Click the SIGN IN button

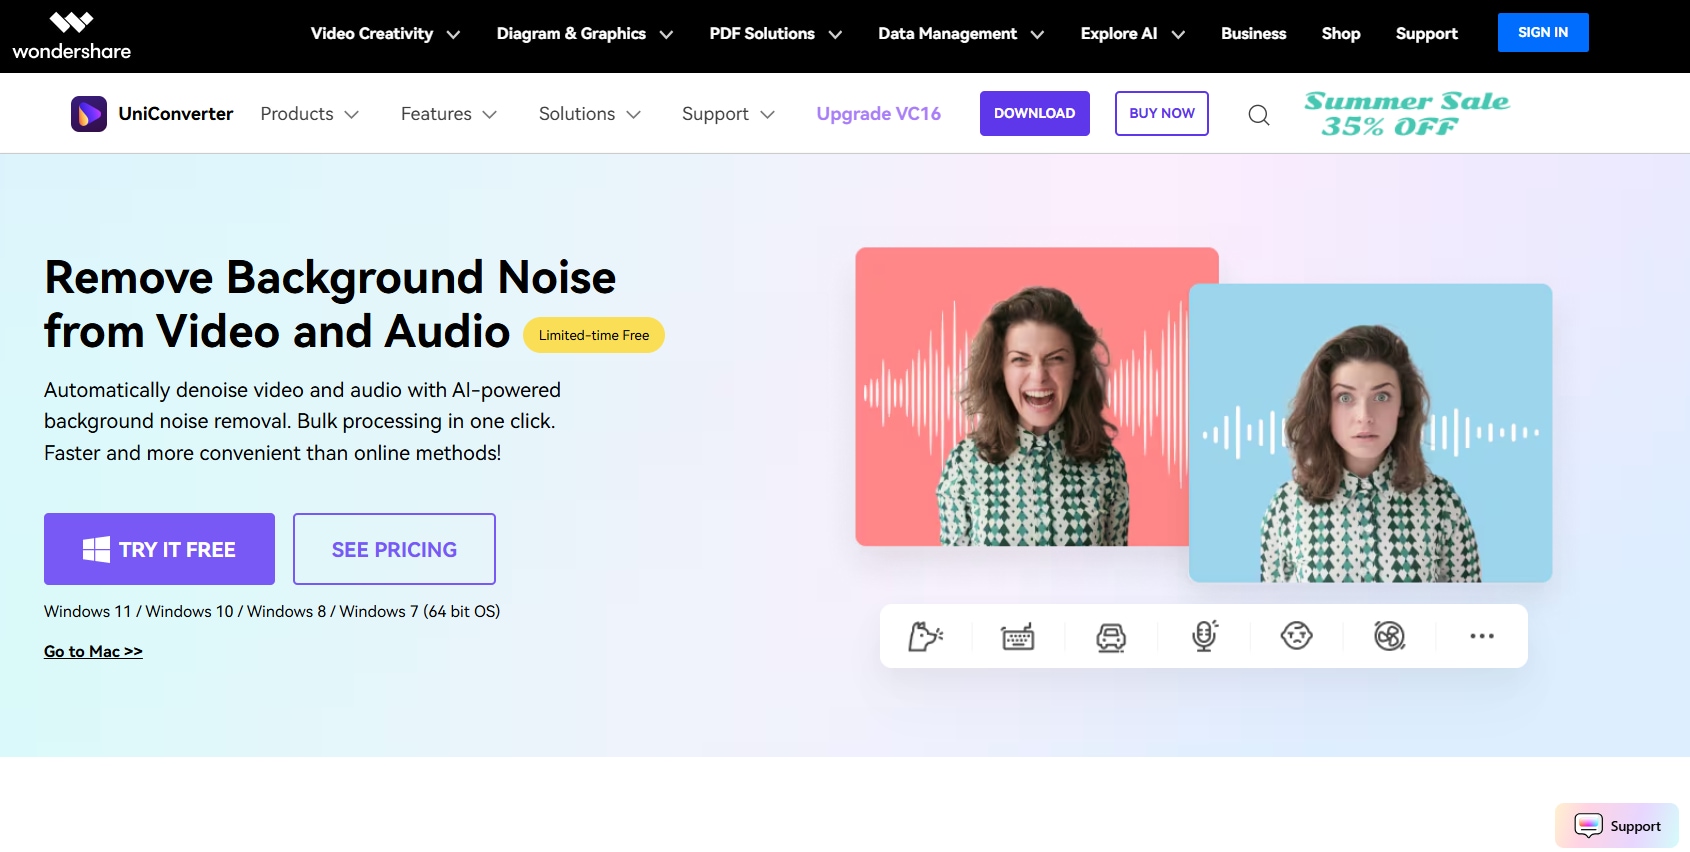[x=1543, y=33]
